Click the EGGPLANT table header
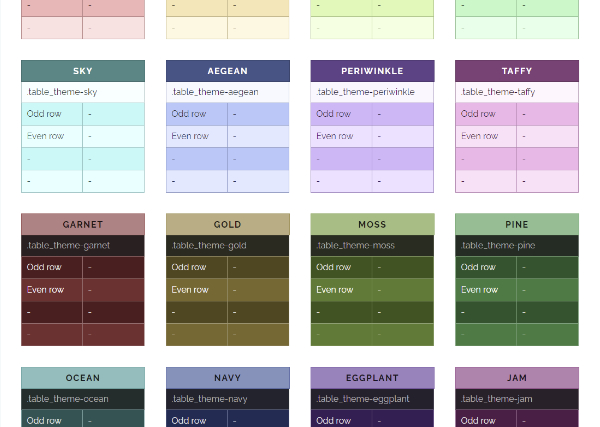This screenshot has width=600, height=427. point(372,378)
